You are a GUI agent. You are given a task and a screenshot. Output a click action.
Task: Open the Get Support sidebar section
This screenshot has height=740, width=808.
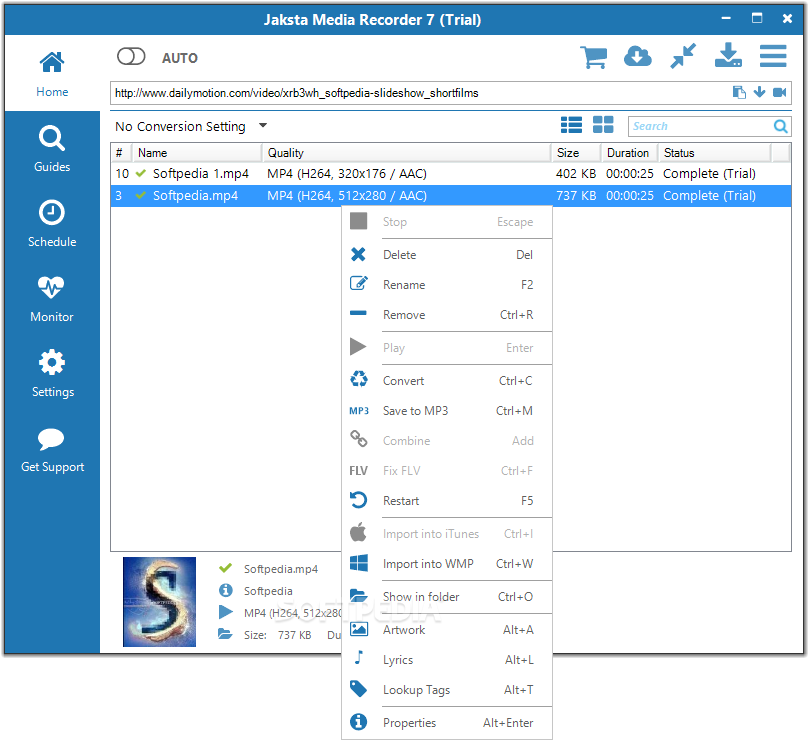[52, 449]
